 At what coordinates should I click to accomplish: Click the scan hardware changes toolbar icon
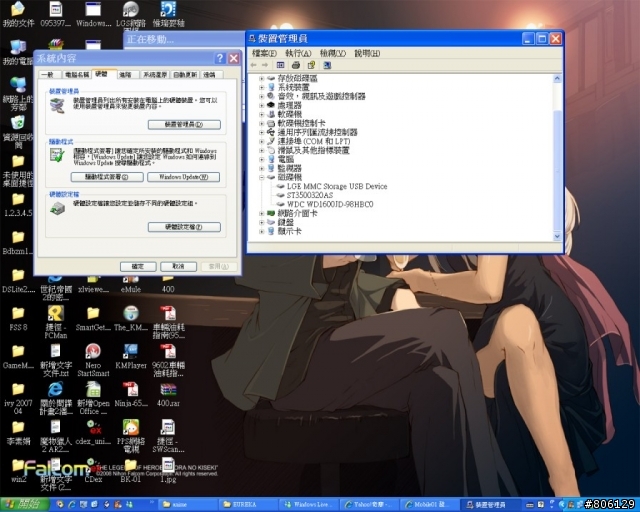[327, 65]
